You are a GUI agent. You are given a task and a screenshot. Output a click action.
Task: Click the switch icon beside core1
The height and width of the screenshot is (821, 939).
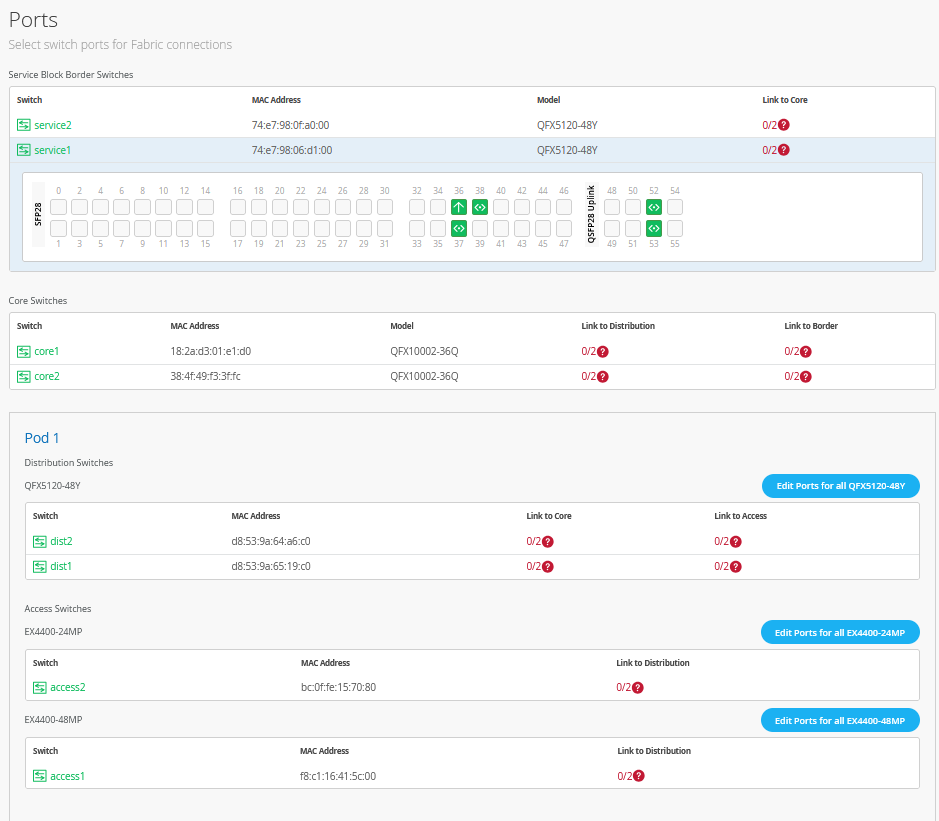24,351
